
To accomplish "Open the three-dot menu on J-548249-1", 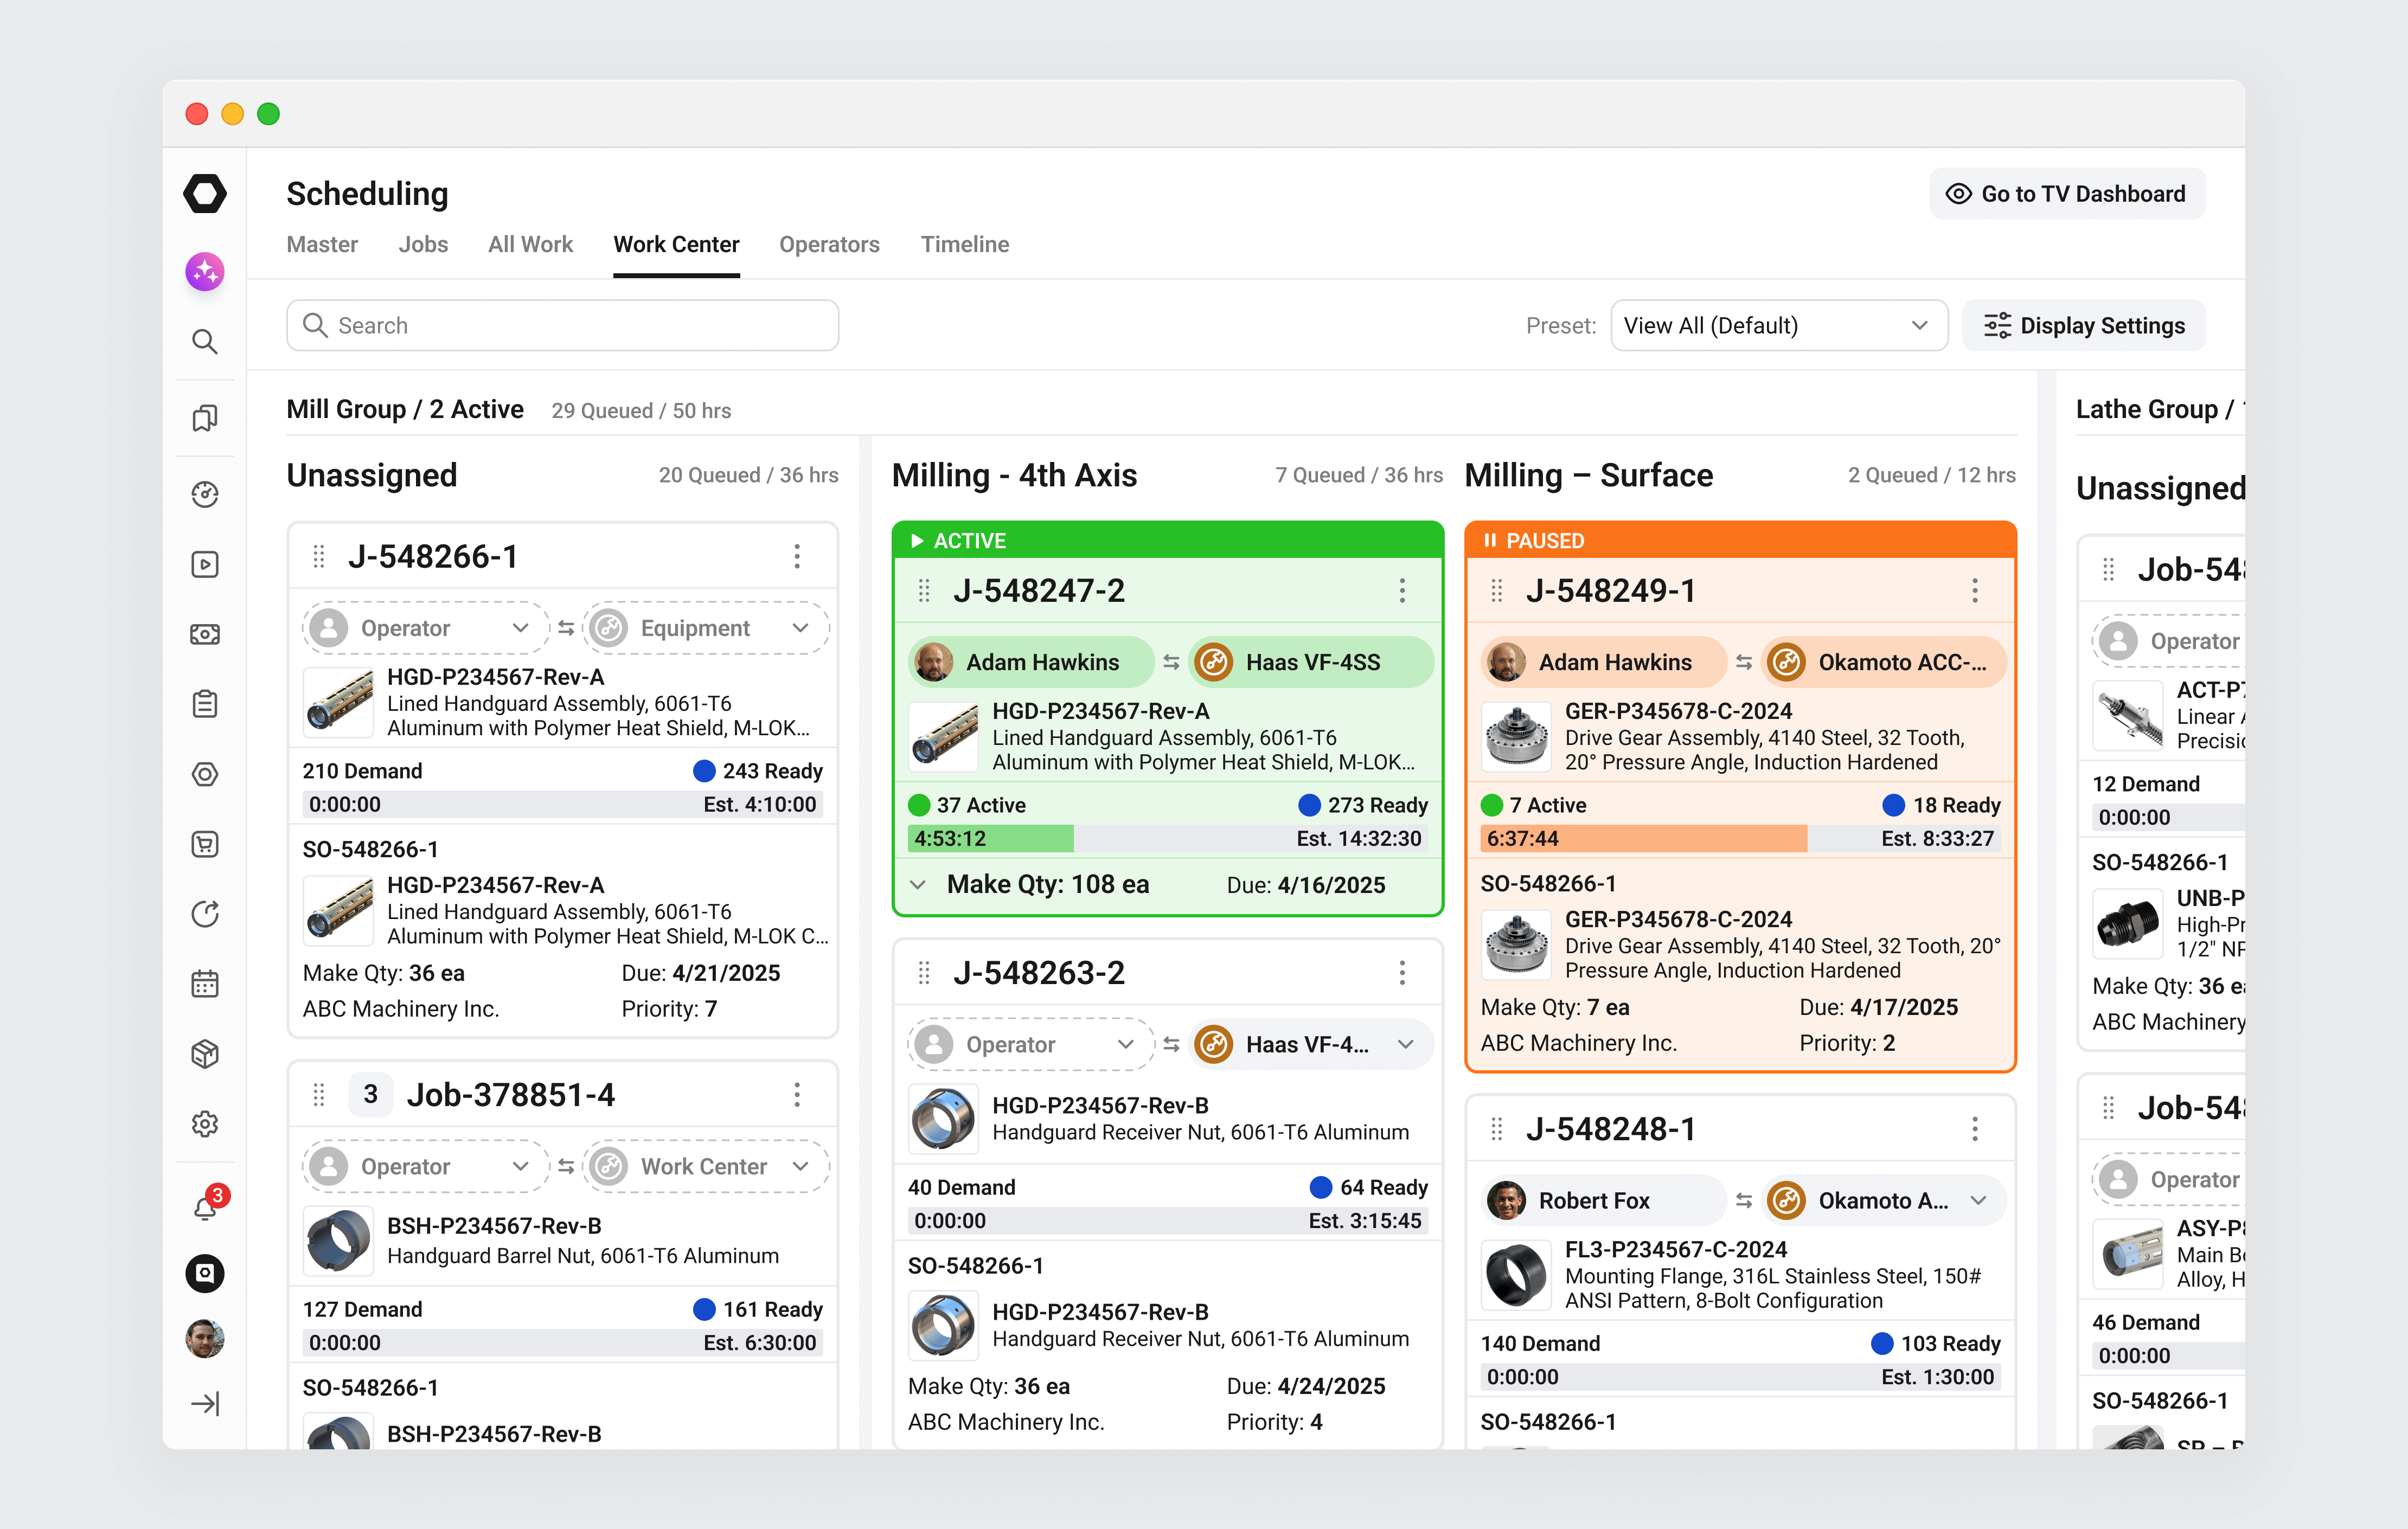I will (1975, 591).
